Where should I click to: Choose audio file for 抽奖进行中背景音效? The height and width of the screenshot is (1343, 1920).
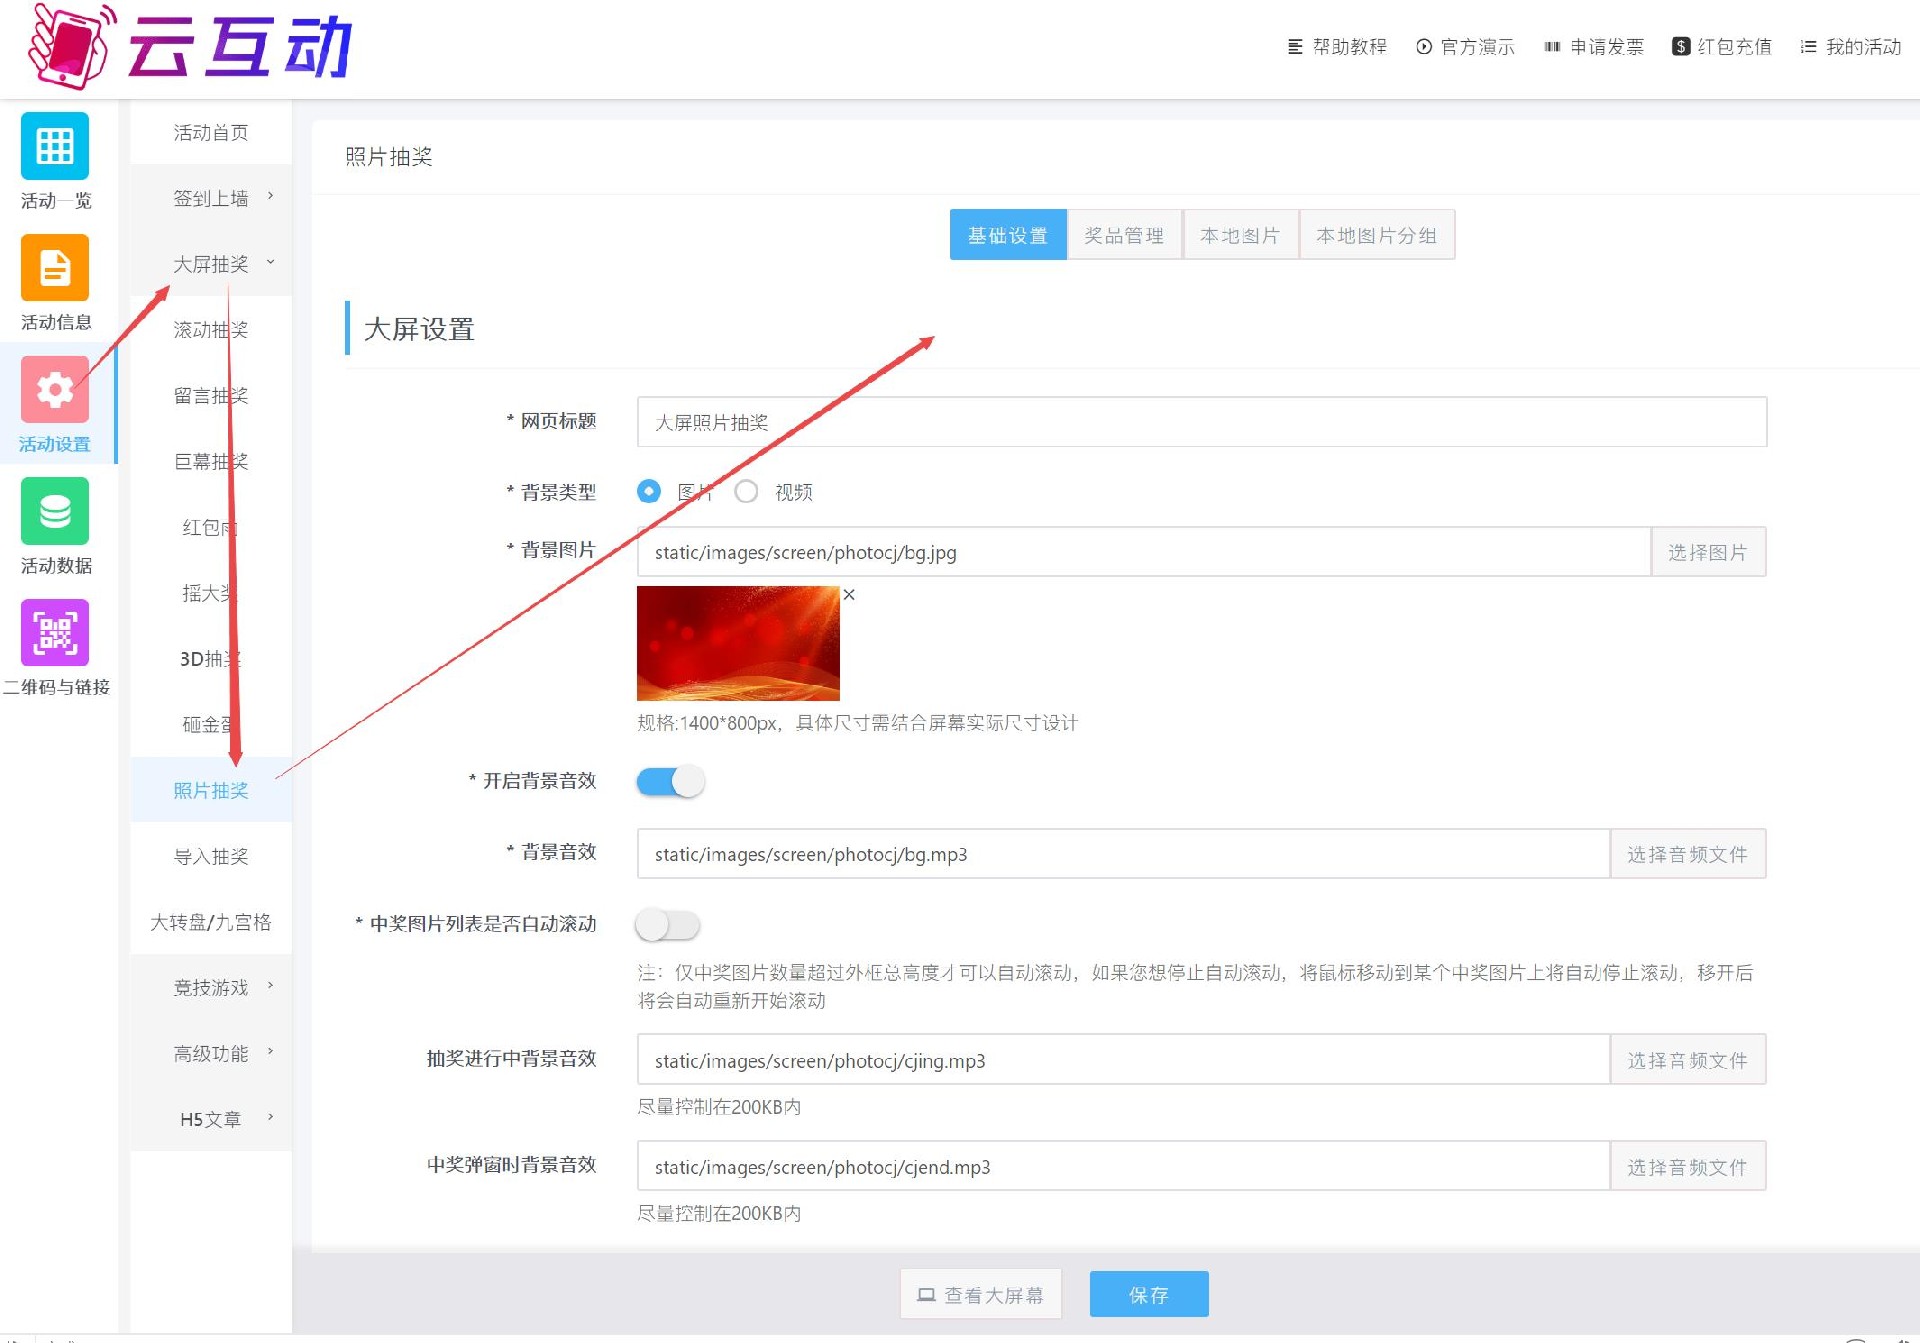click(1688, 1060)
